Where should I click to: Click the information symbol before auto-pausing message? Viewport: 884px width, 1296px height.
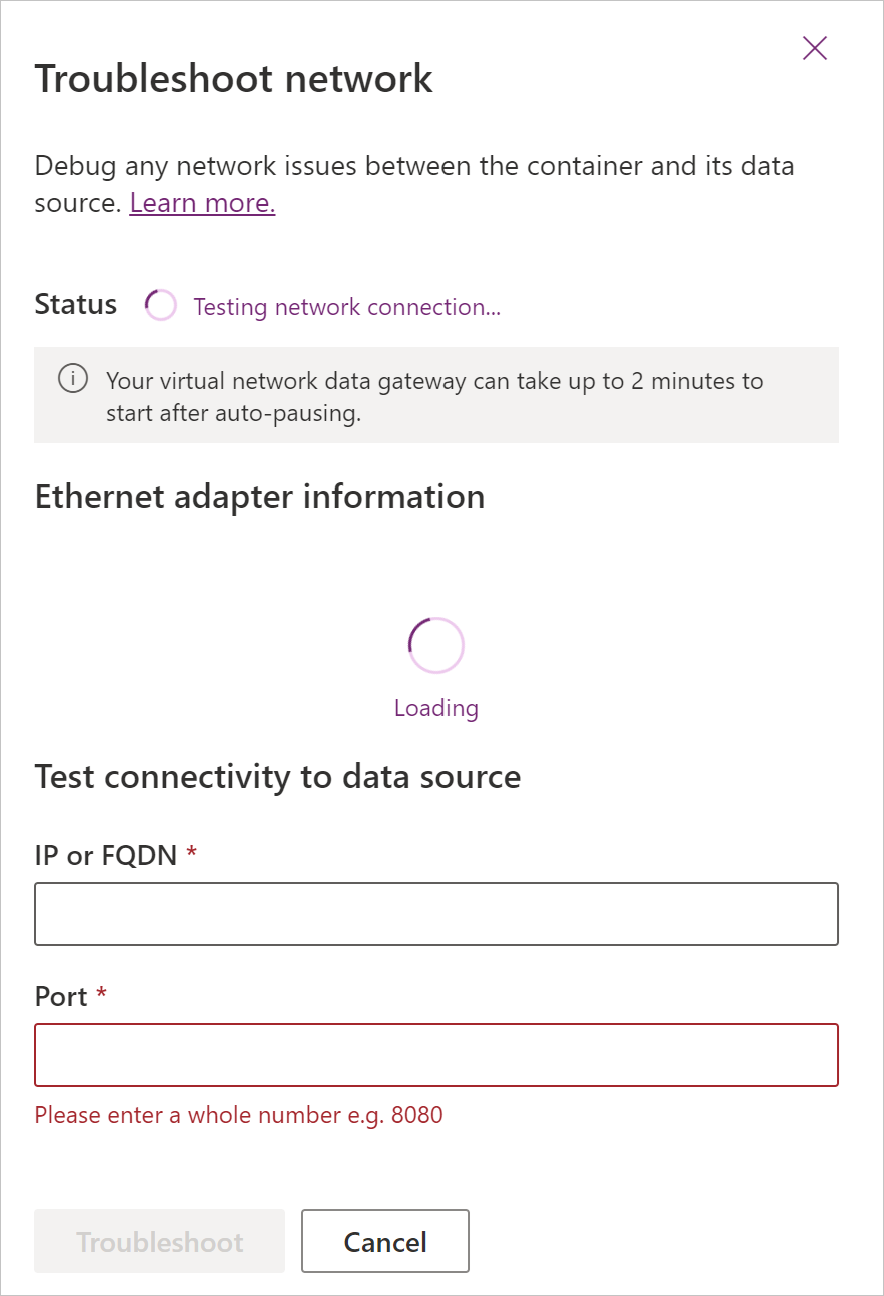(x=73, y=379)
